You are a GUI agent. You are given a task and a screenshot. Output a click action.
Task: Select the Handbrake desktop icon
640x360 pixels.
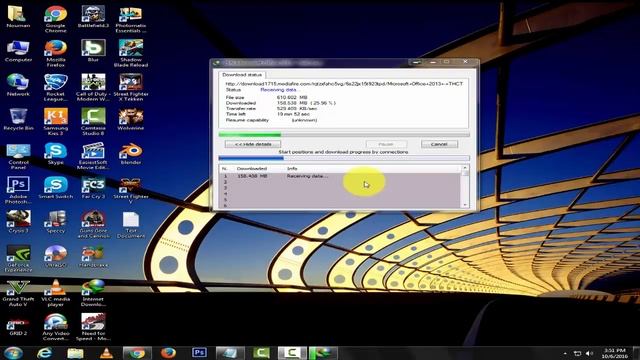93,256
